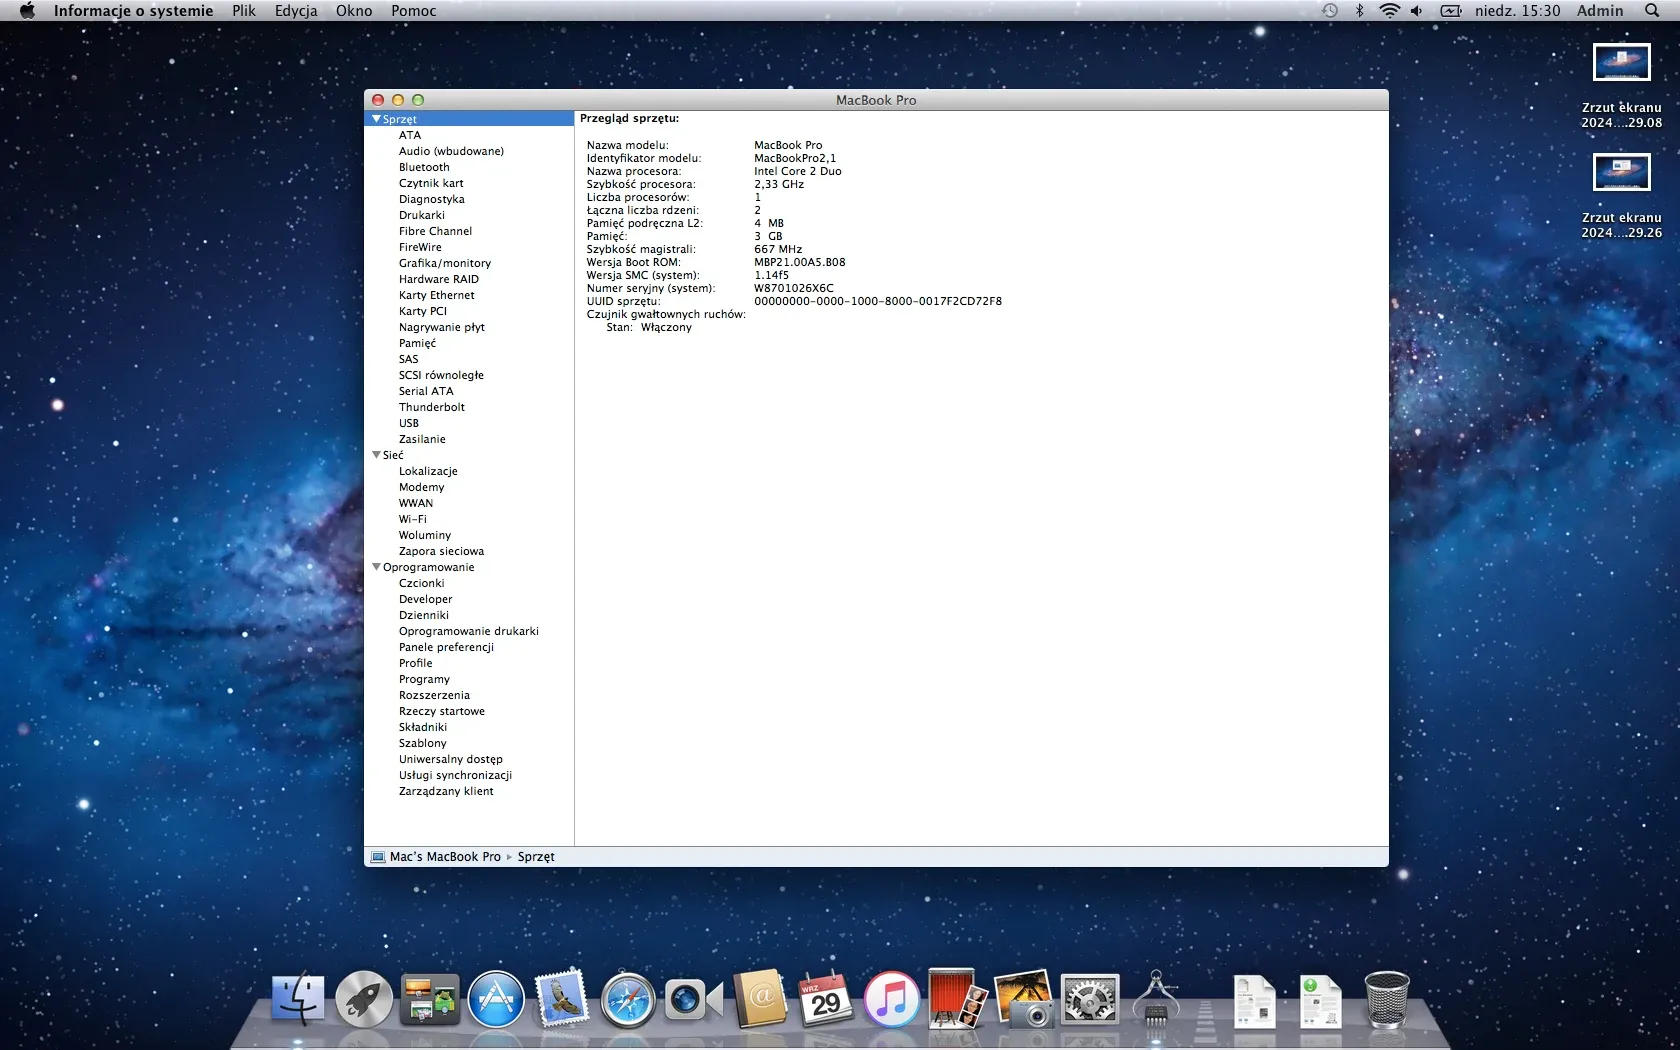This screenshot has width=1680, height=1050.
Task: Open the Apple menu
Action: 27,11
